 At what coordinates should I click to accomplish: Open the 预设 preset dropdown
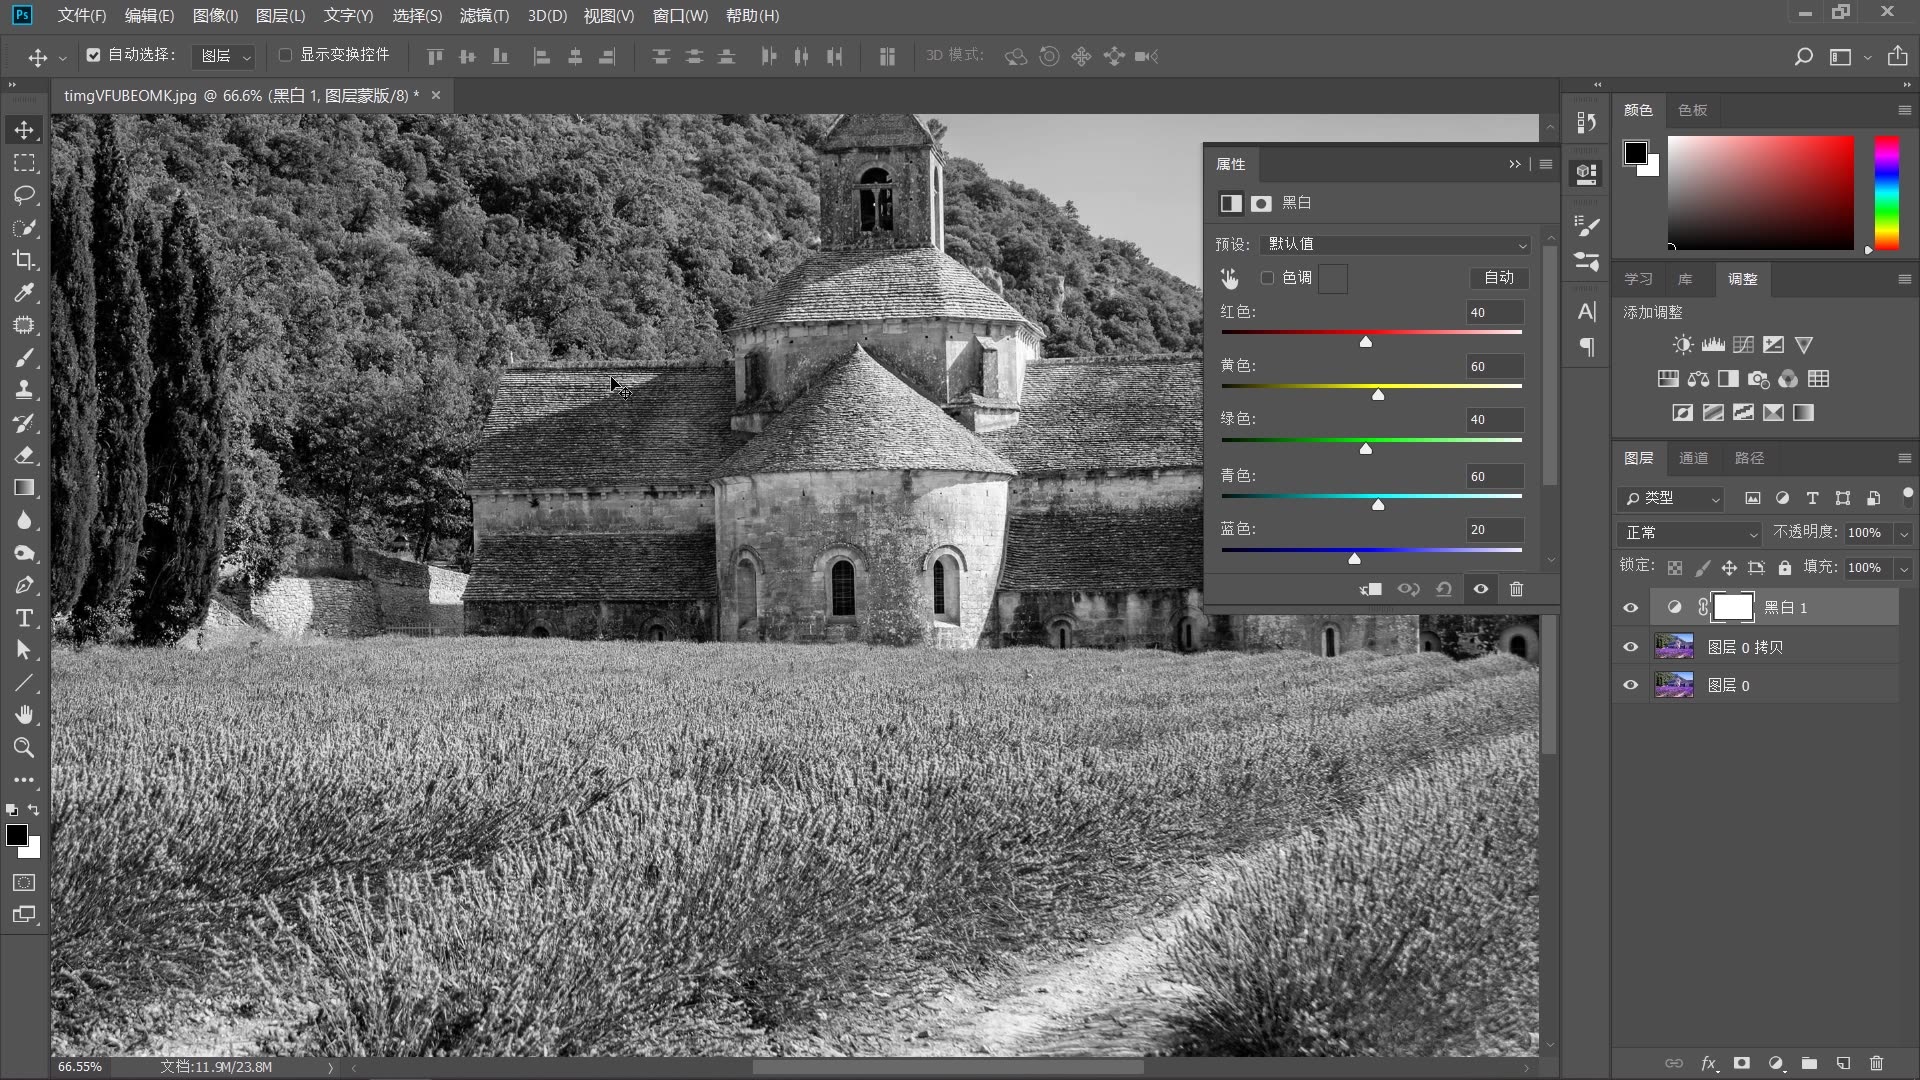1395,244
